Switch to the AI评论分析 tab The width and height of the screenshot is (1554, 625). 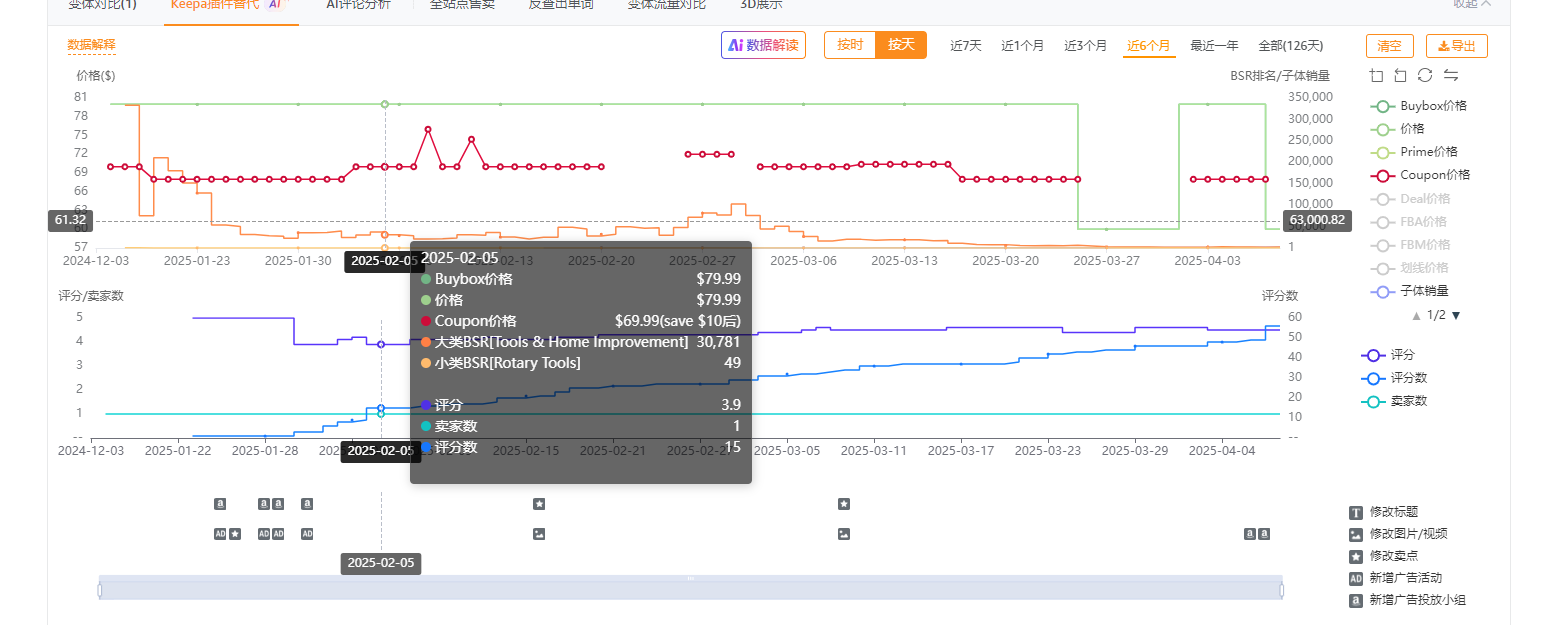[360, 4]
